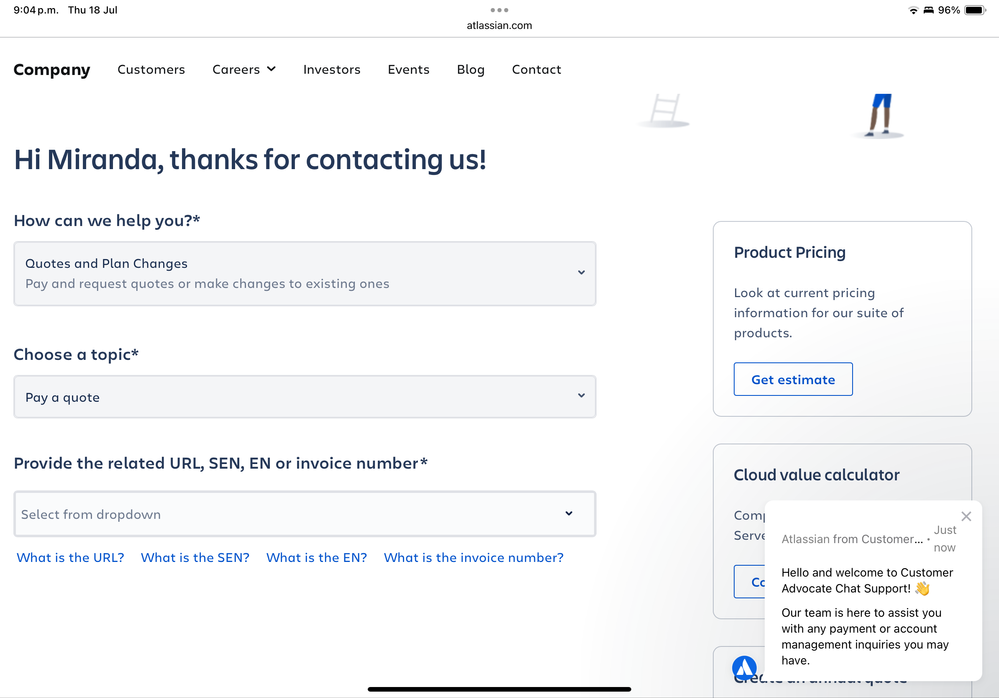Click the Get estimate button
The image size is (999, 698).
tap(793, 379)
